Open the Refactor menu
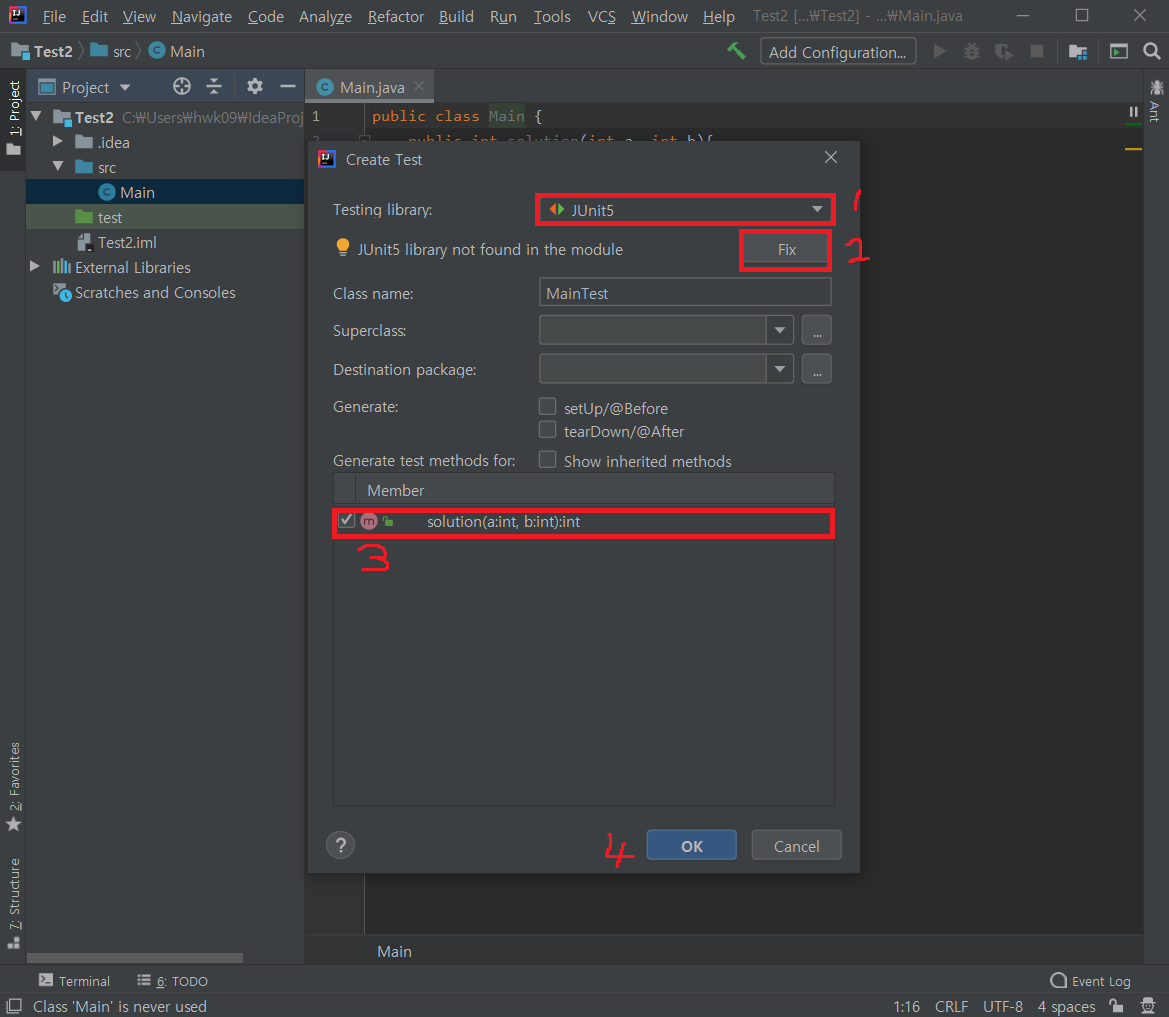The width and height of the screenshot is (1169, 1017). [395, 16]
